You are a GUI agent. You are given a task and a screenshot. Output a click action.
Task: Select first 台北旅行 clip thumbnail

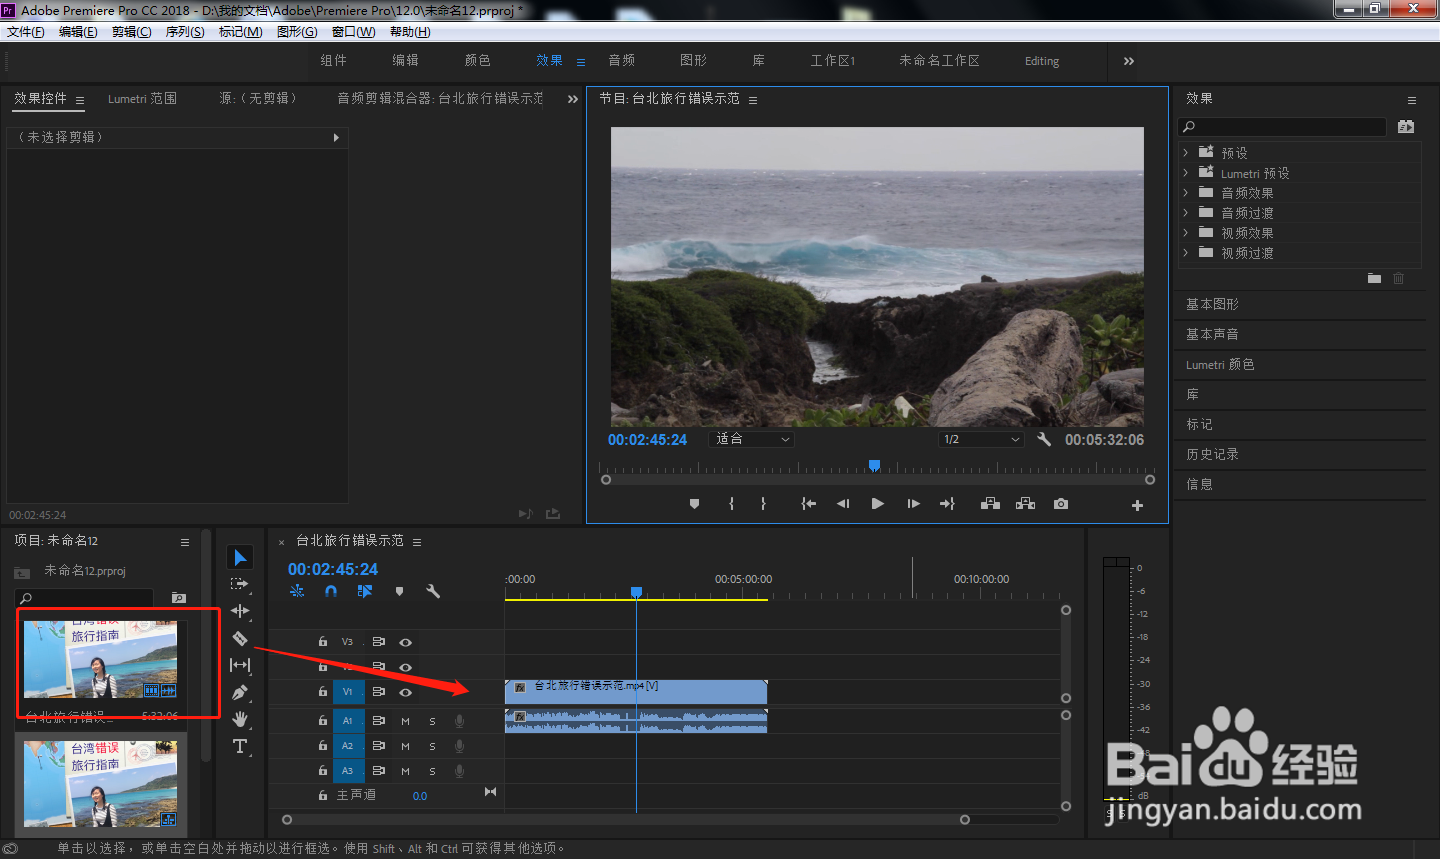coord(100,659)
